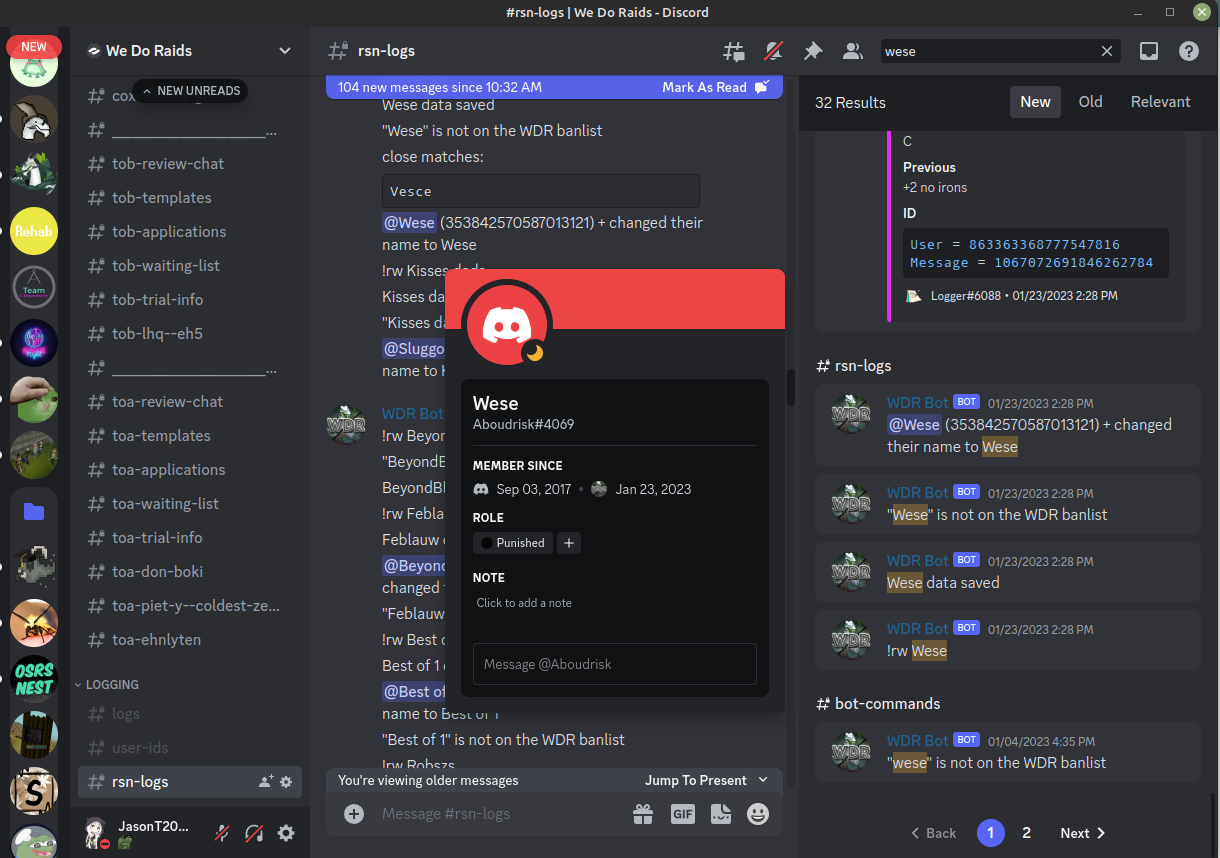Collapse the LOGGING channel category
Screen dimensions: 1220x858
pyautogui.click(x=112, y=685)
